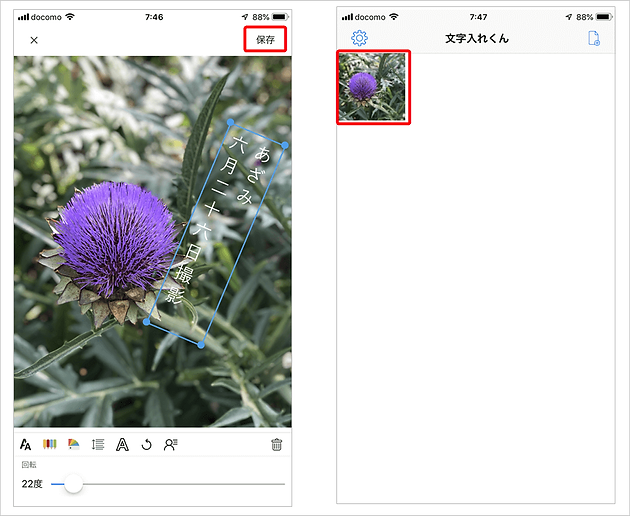Click the 7:46 clock in status bar
The image size is (630, 516).
[x=154, y=17]
